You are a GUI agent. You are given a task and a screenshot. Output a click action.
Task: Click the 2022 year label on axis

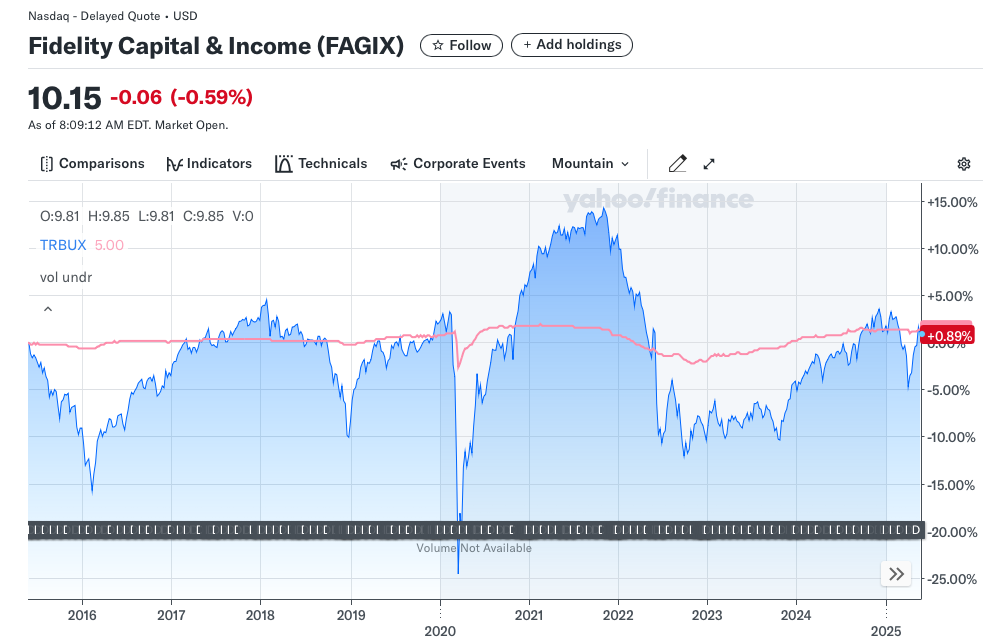[618, 615]
